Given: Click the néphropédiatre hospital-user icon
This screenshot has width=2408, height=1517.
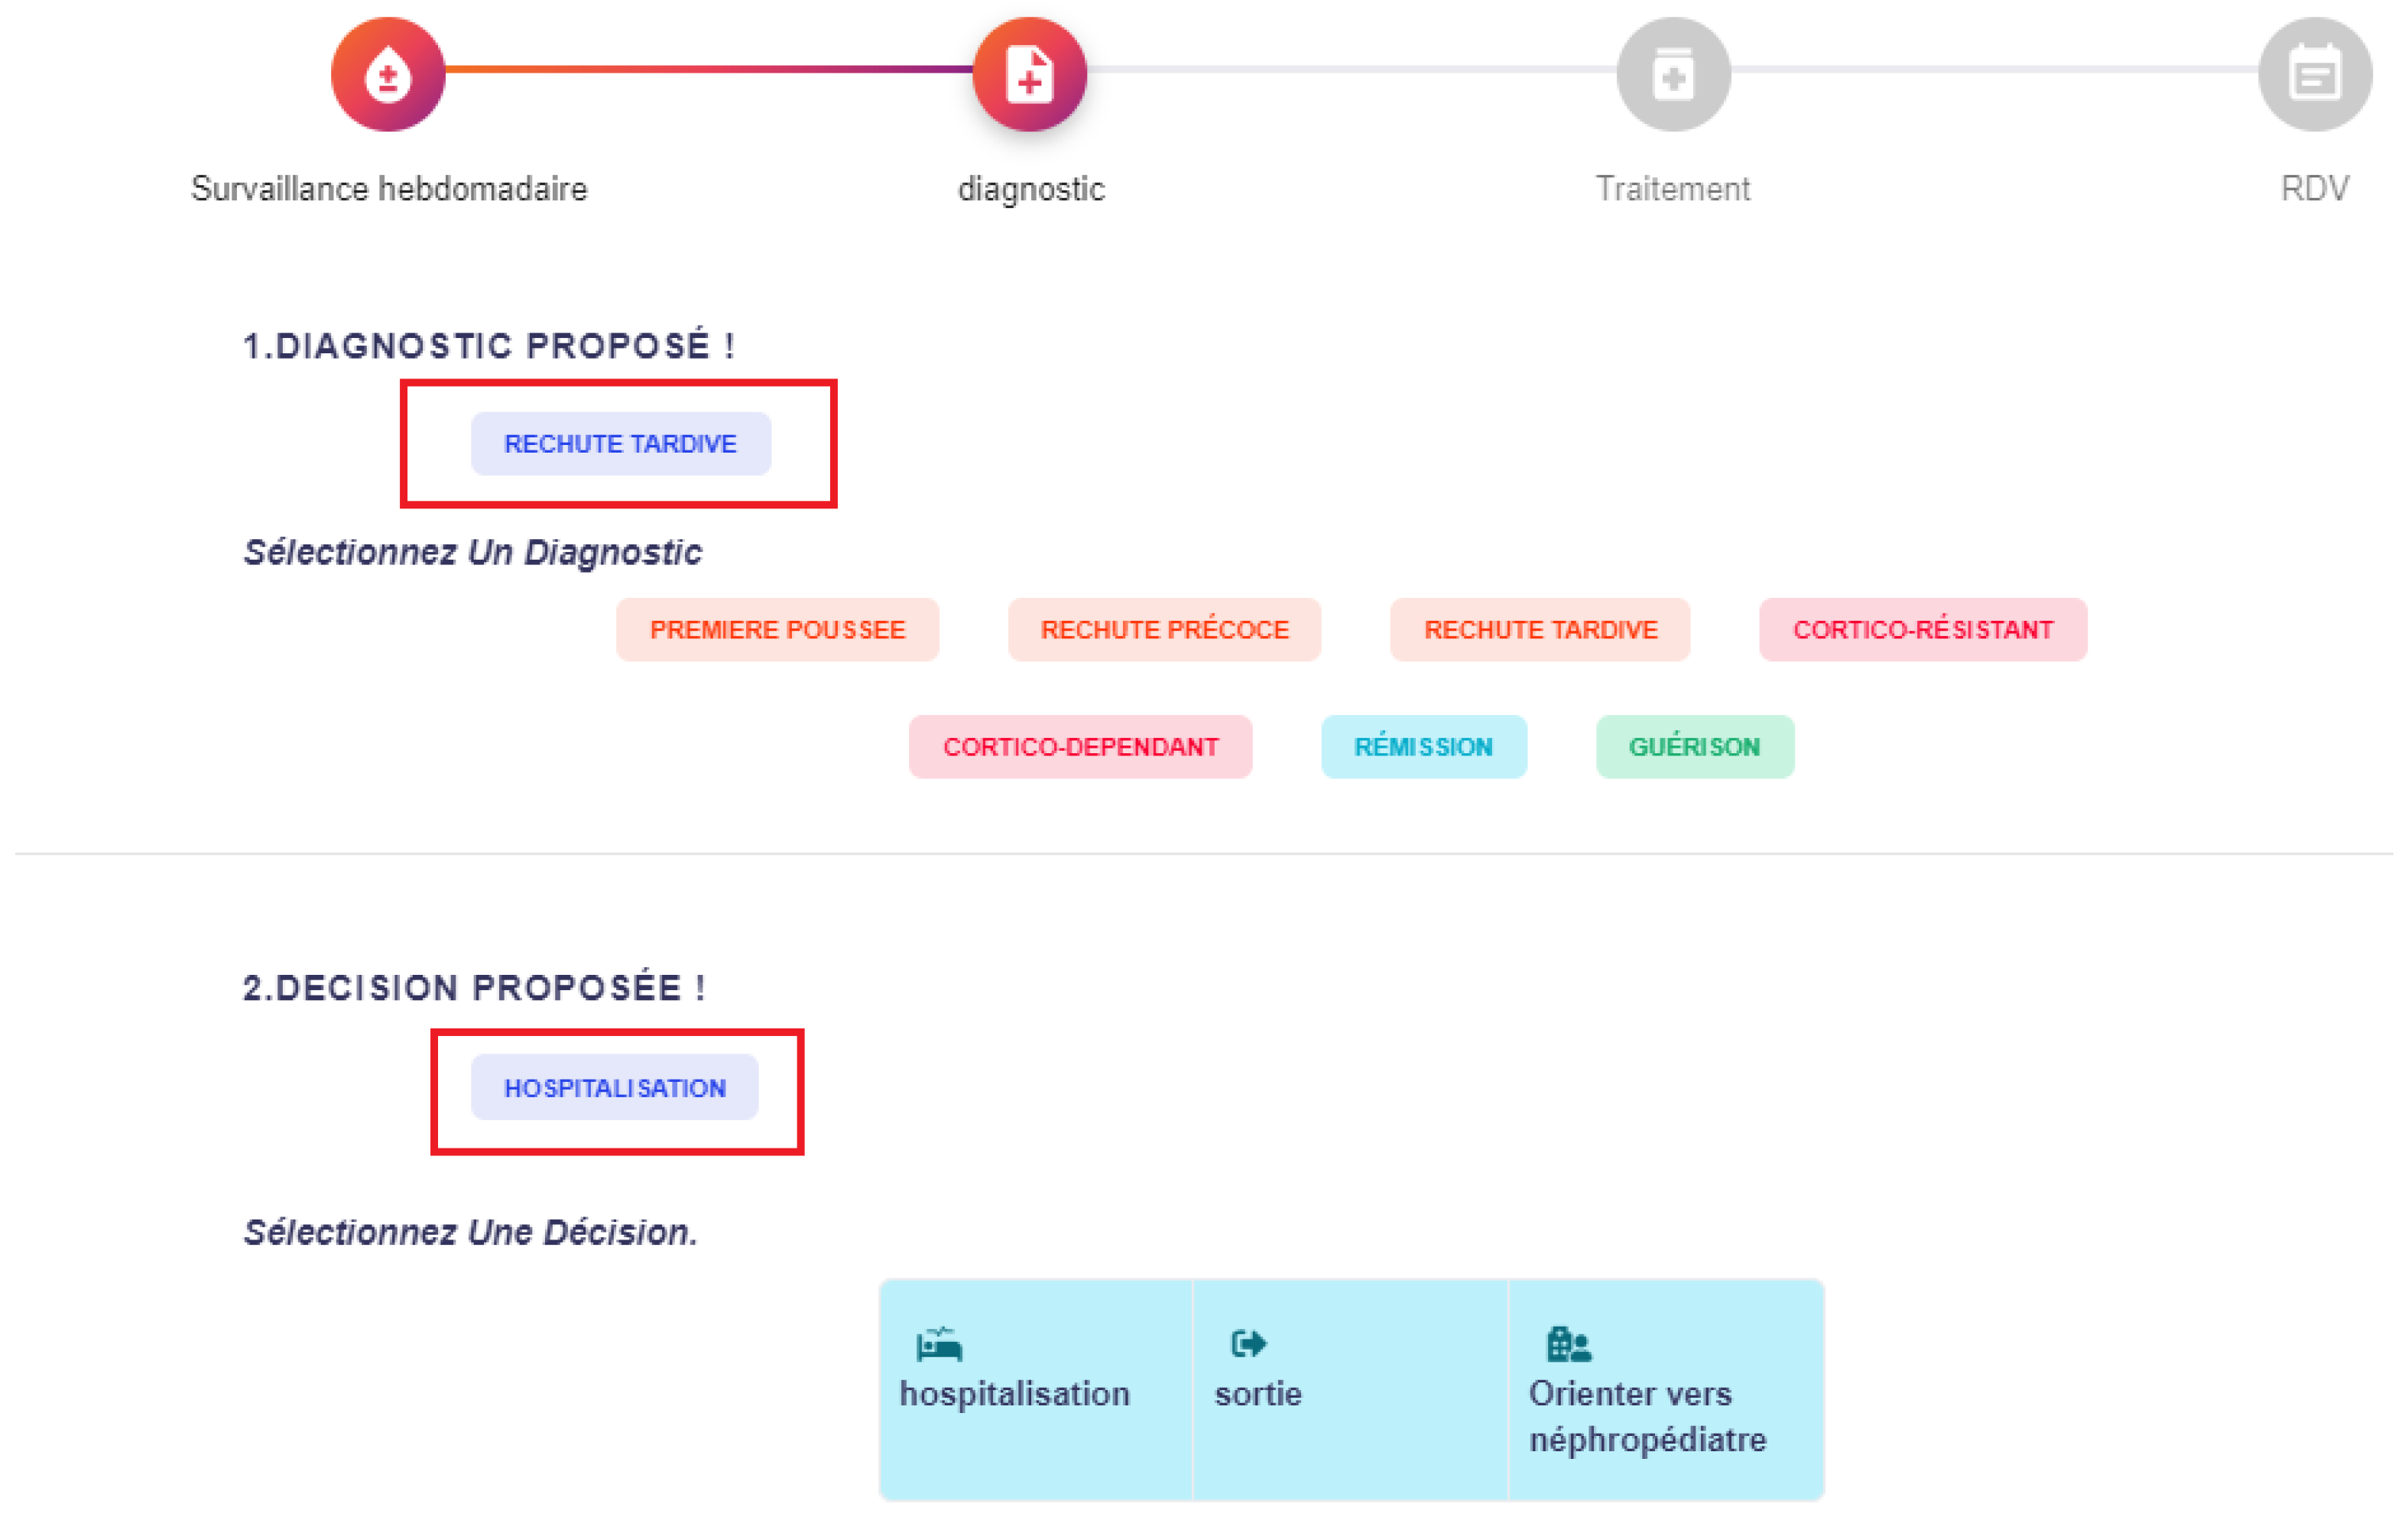Looking at the screenshot, I should click(1568, 1345).
